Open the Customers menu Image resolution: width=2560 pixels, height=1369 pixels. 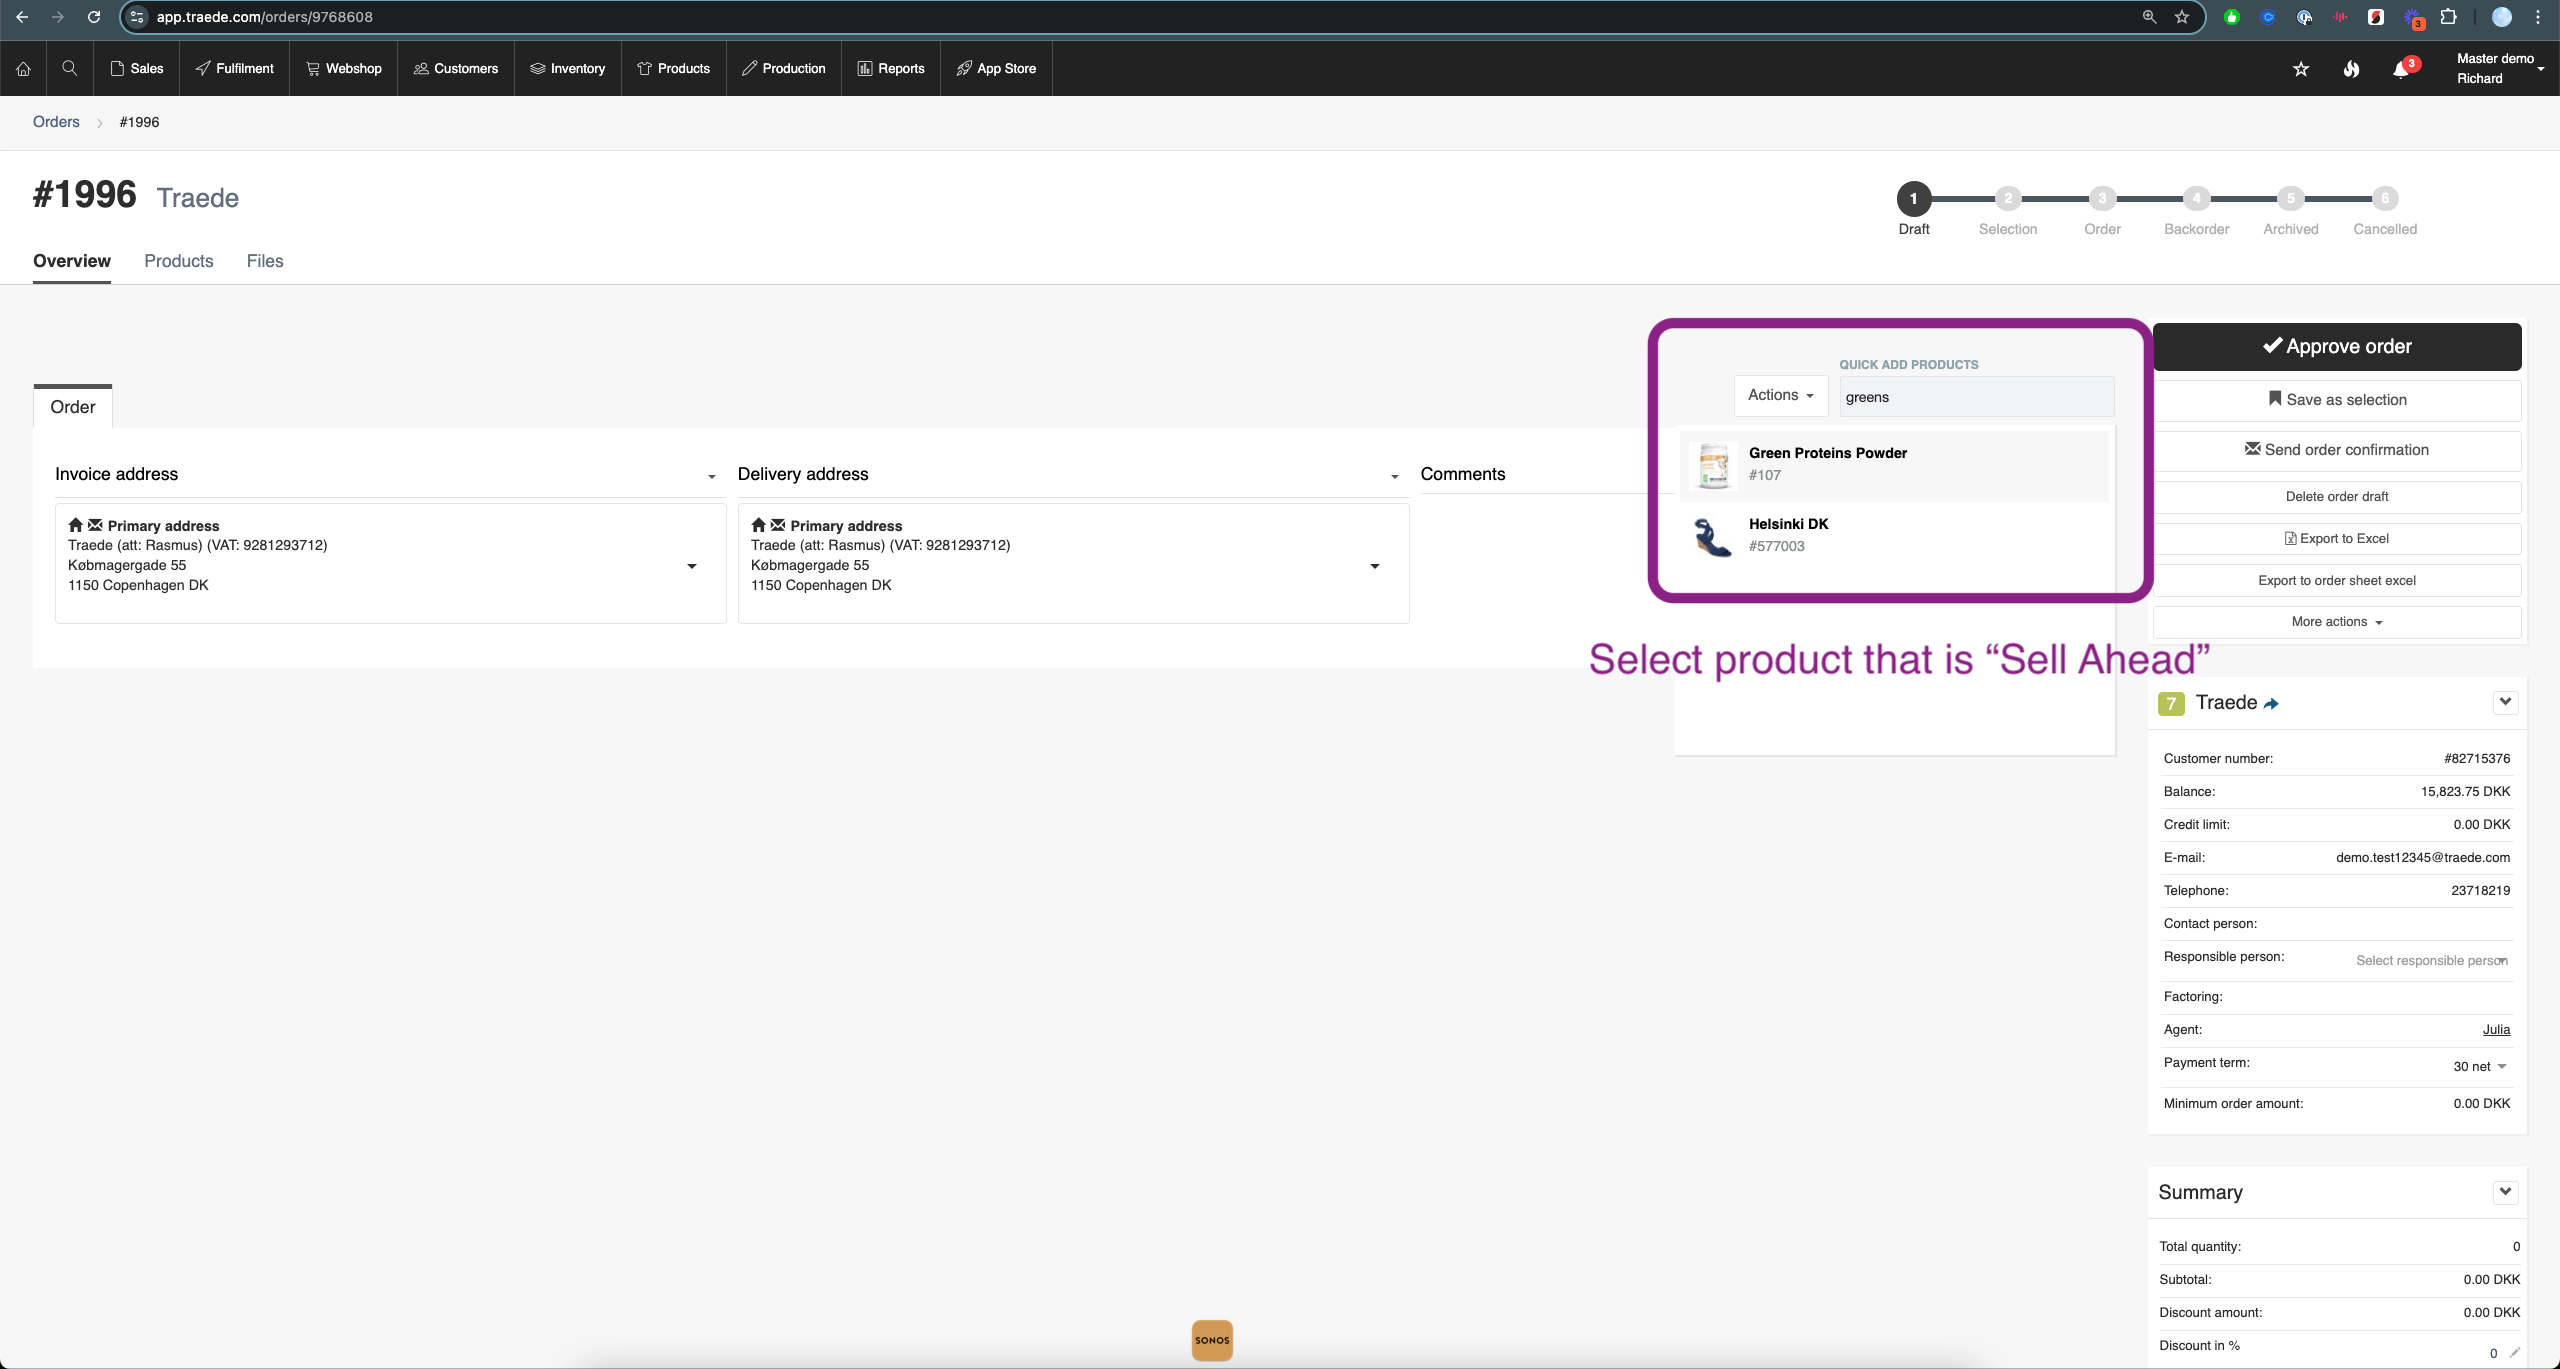[x=456, y=69]
